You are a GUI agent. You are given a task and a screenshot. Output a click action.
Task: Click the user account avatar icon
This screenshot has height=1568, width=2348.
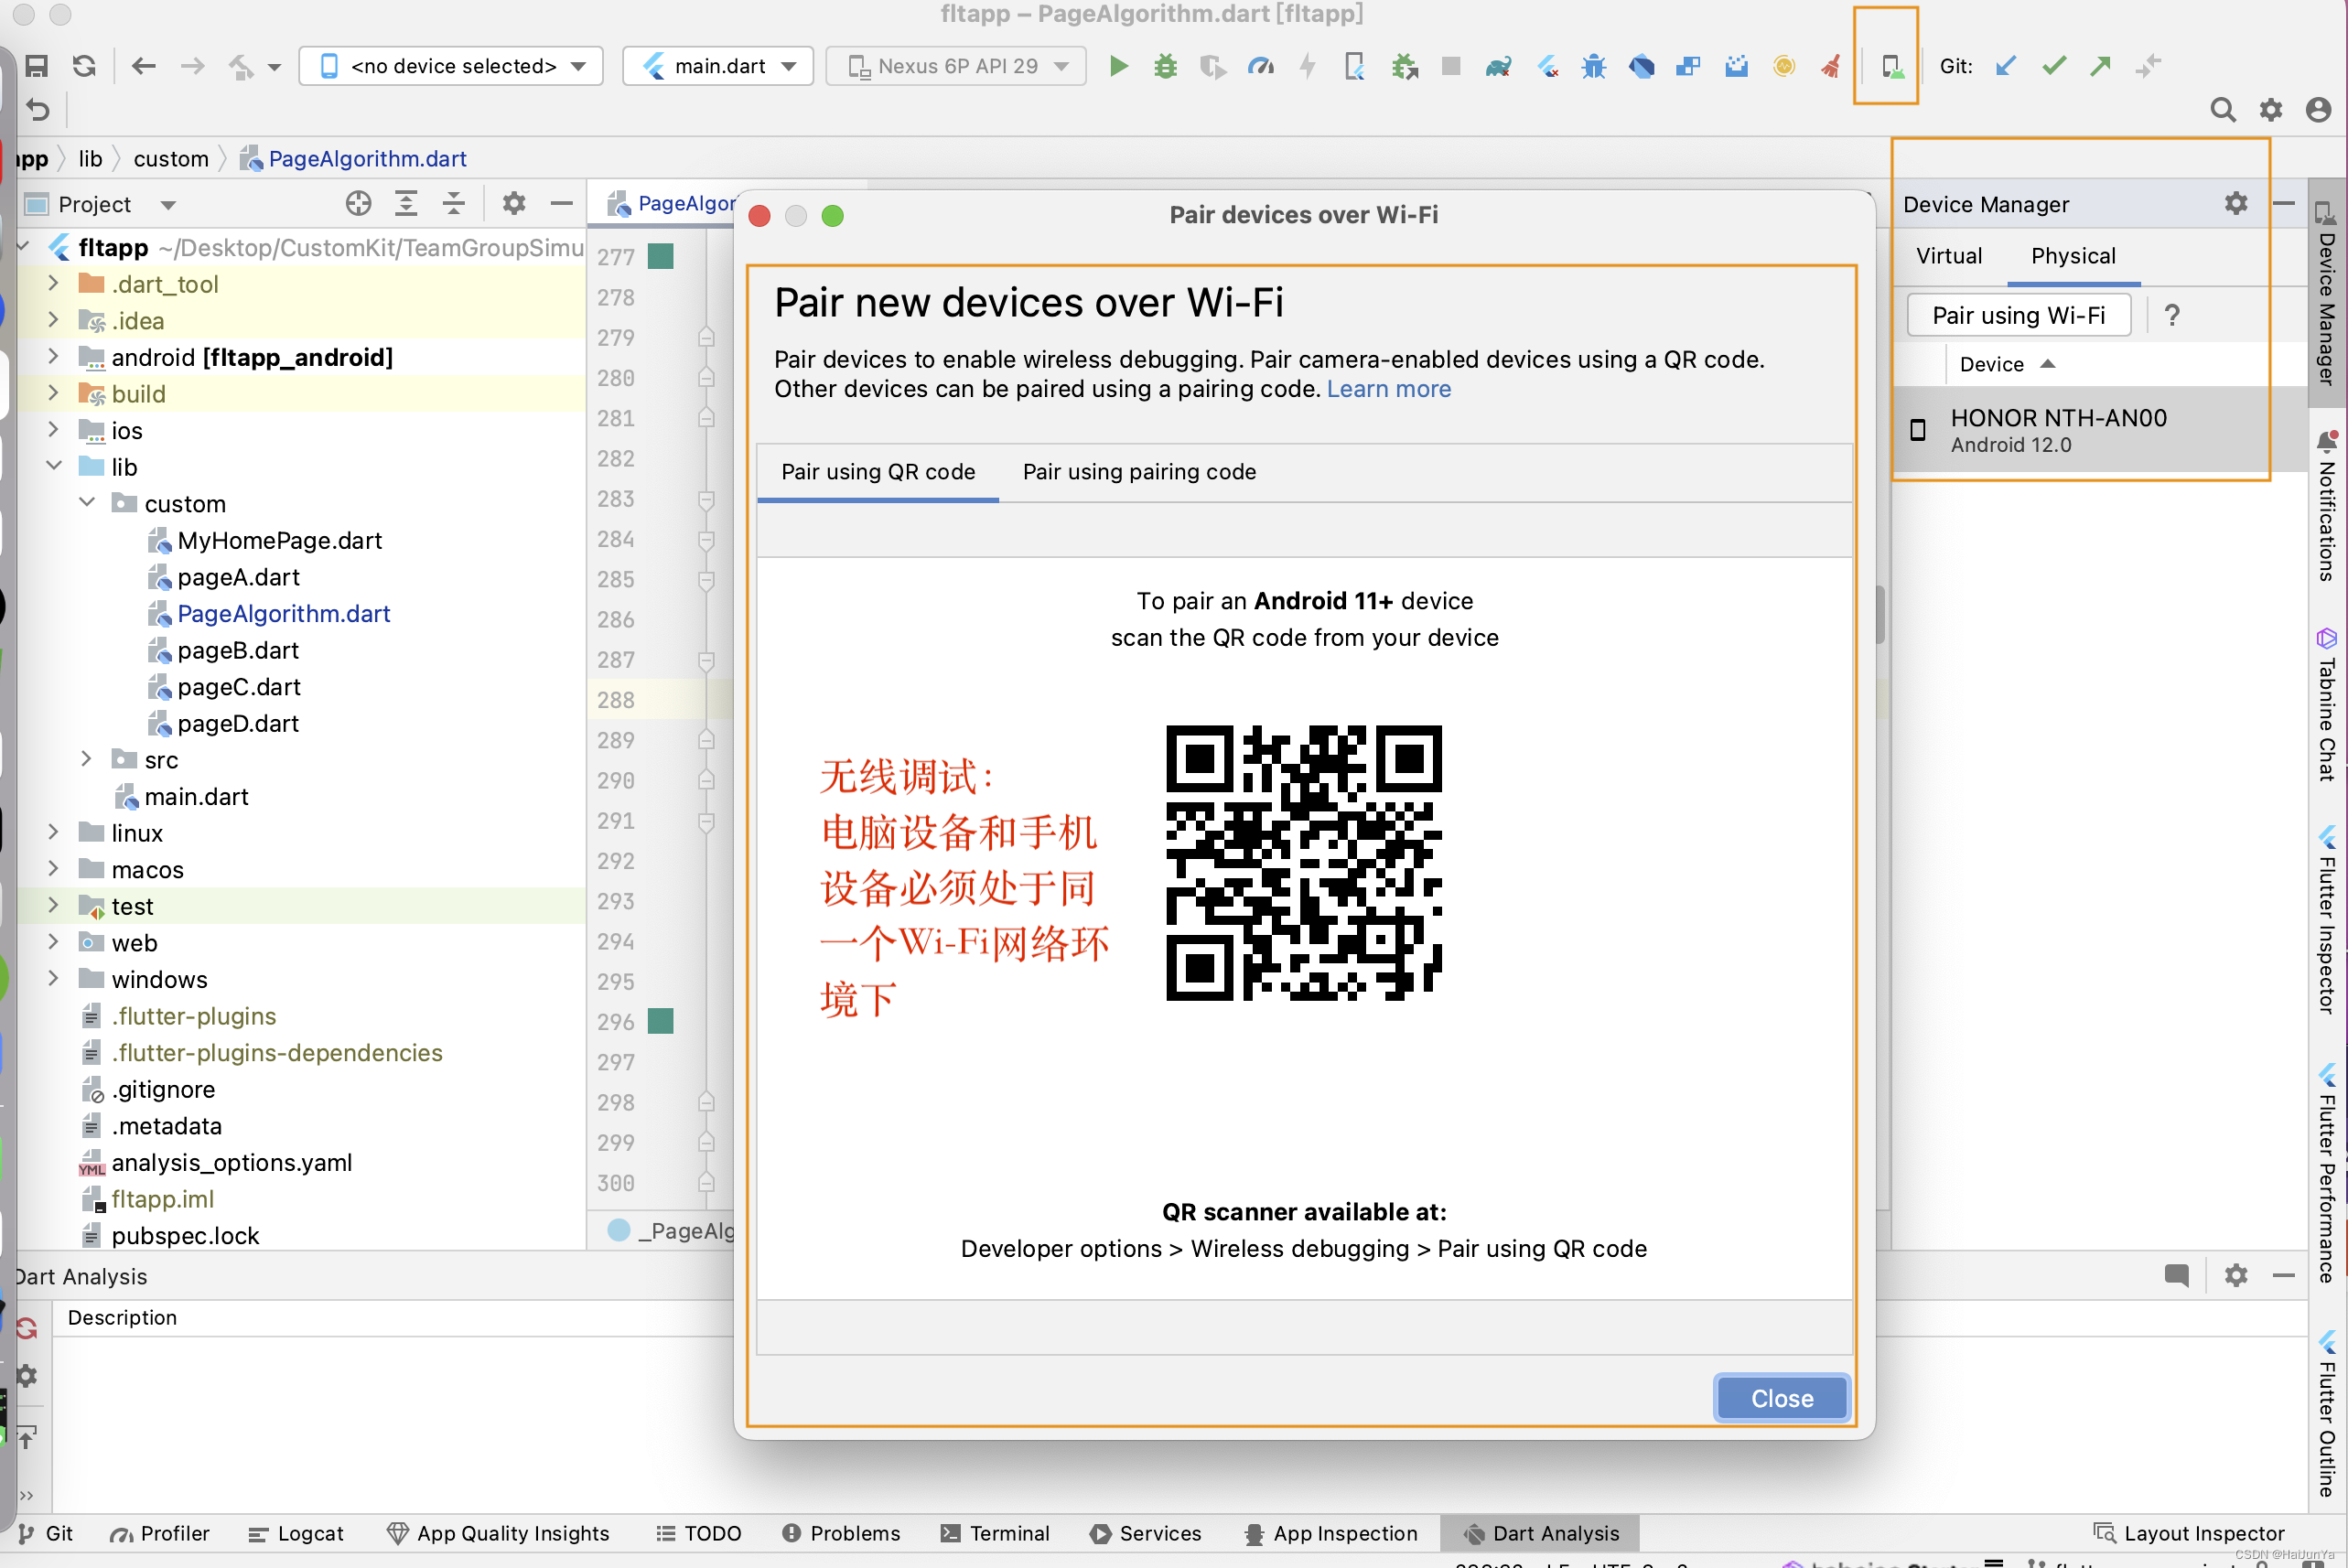coord(2318,109)
